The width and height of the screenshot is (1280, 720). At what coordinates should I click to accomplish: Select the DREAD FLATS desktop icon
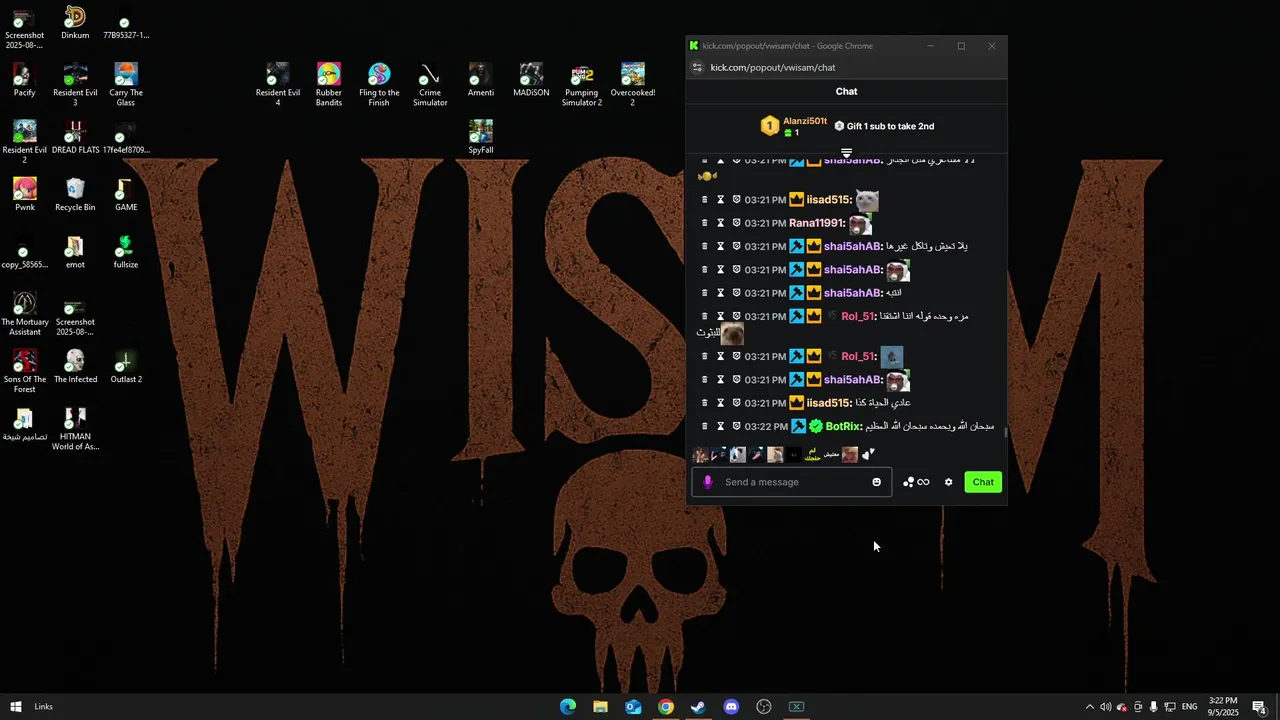pyautogui.click(x=75, y=137)
